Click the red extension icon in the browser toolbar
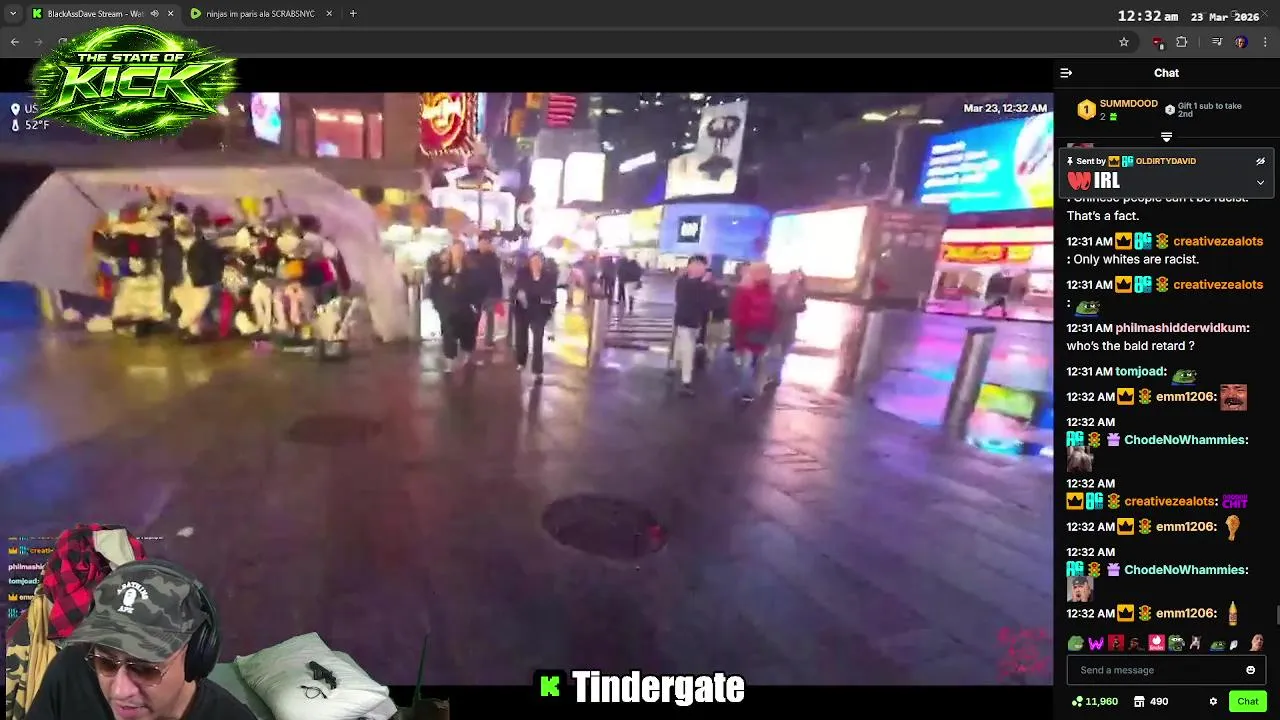The width and height of the screenshot is (1280, 720). [x=1158, y=42]
